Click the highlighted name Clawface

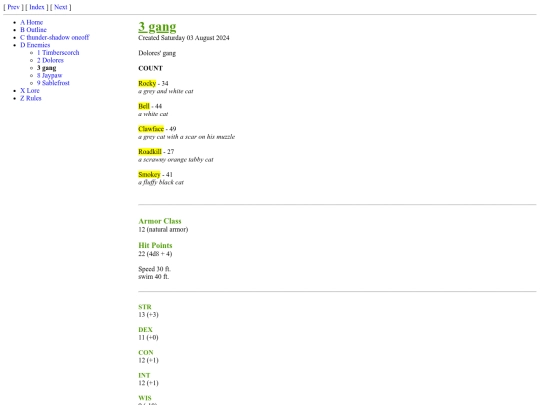(151, 129)
